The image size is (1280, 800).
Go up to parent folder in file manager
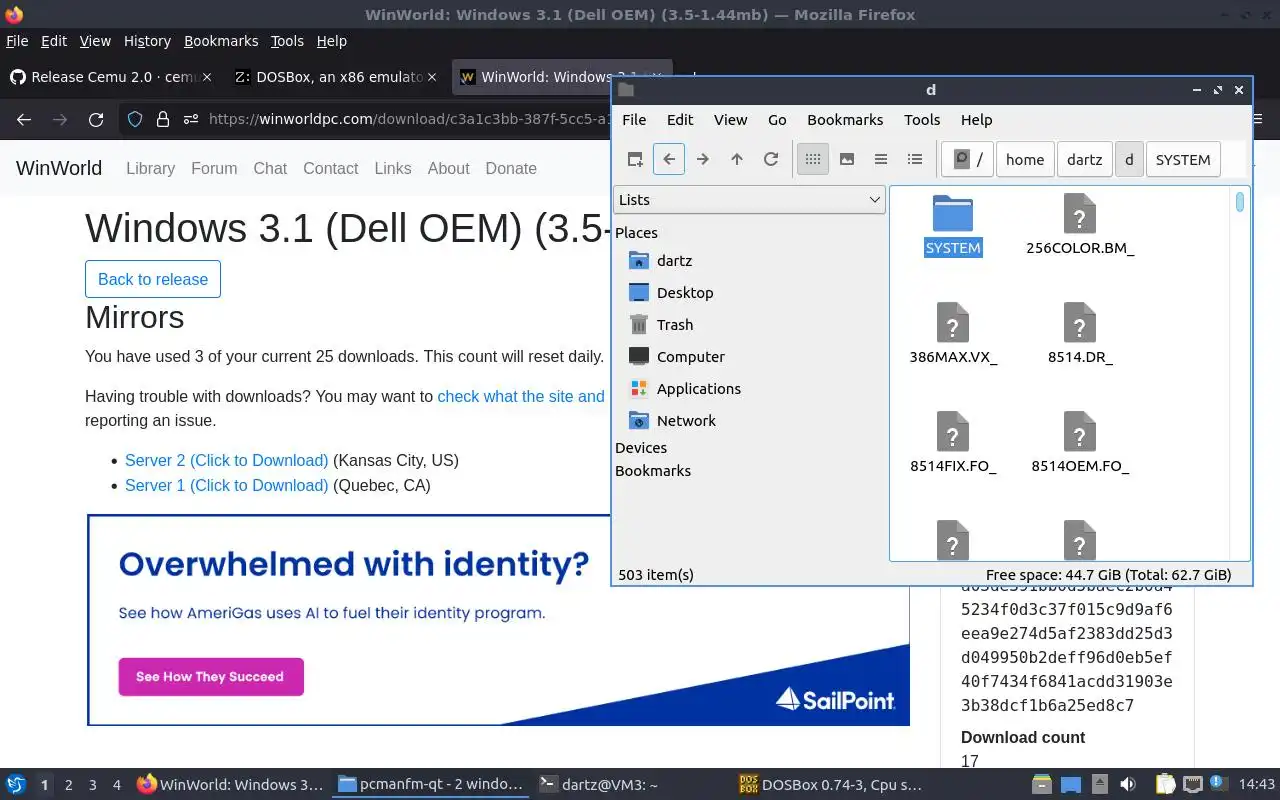(x=737, y=159)
